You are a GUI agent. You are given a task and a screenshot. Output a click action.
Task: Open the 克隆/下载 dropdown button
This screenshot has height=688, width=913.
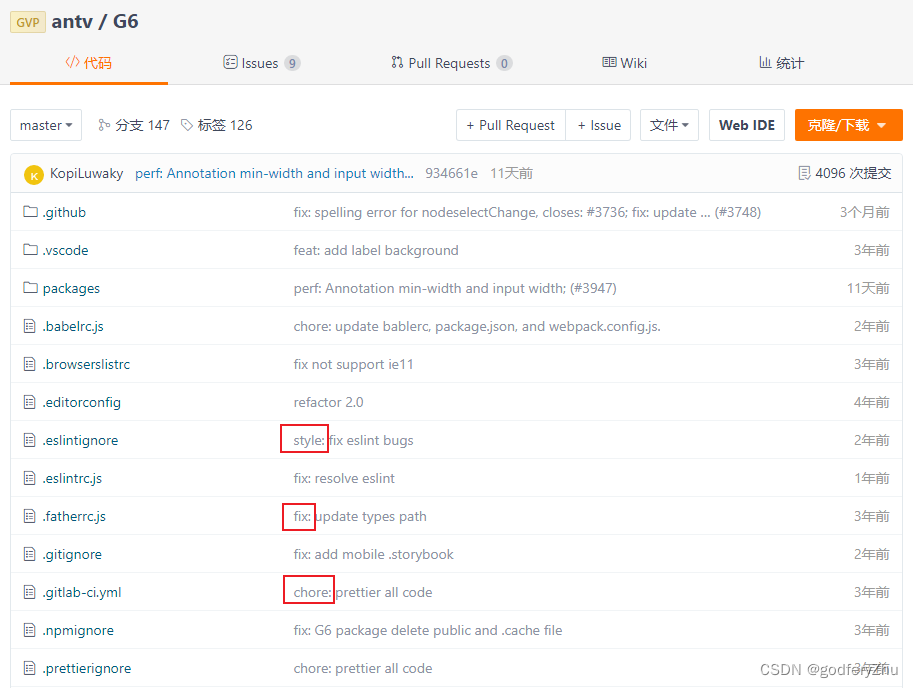coord(848,125)
